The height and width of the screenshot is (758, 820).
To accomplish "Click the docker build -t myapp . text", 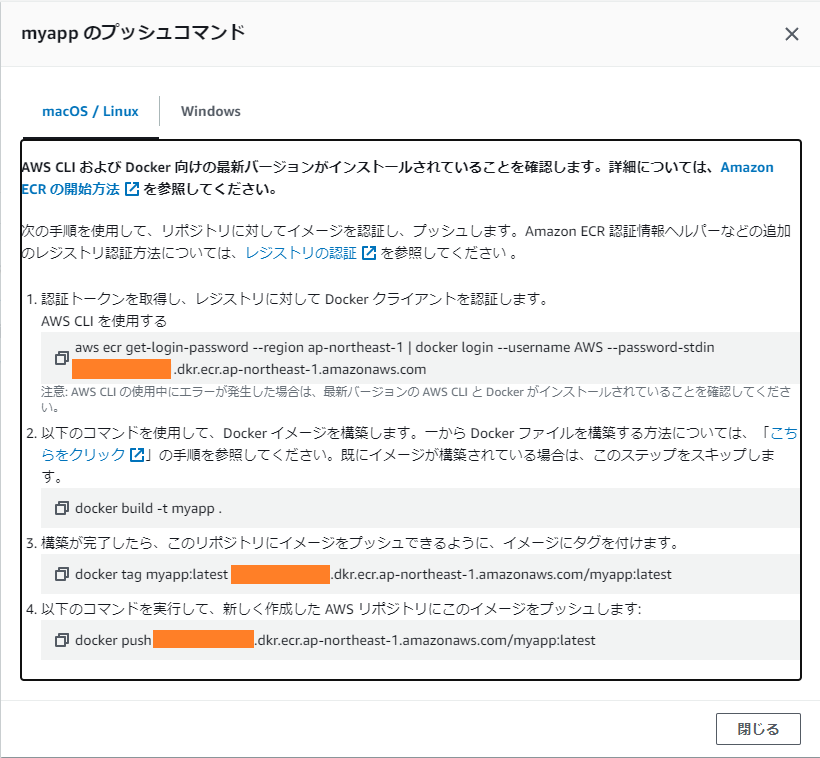I will click(149, 508).
